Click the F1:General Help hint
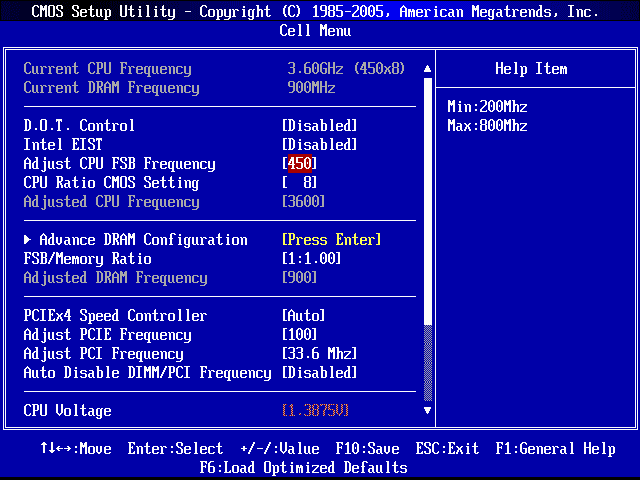Screen dimensions: 640x480 coord(556,449)
